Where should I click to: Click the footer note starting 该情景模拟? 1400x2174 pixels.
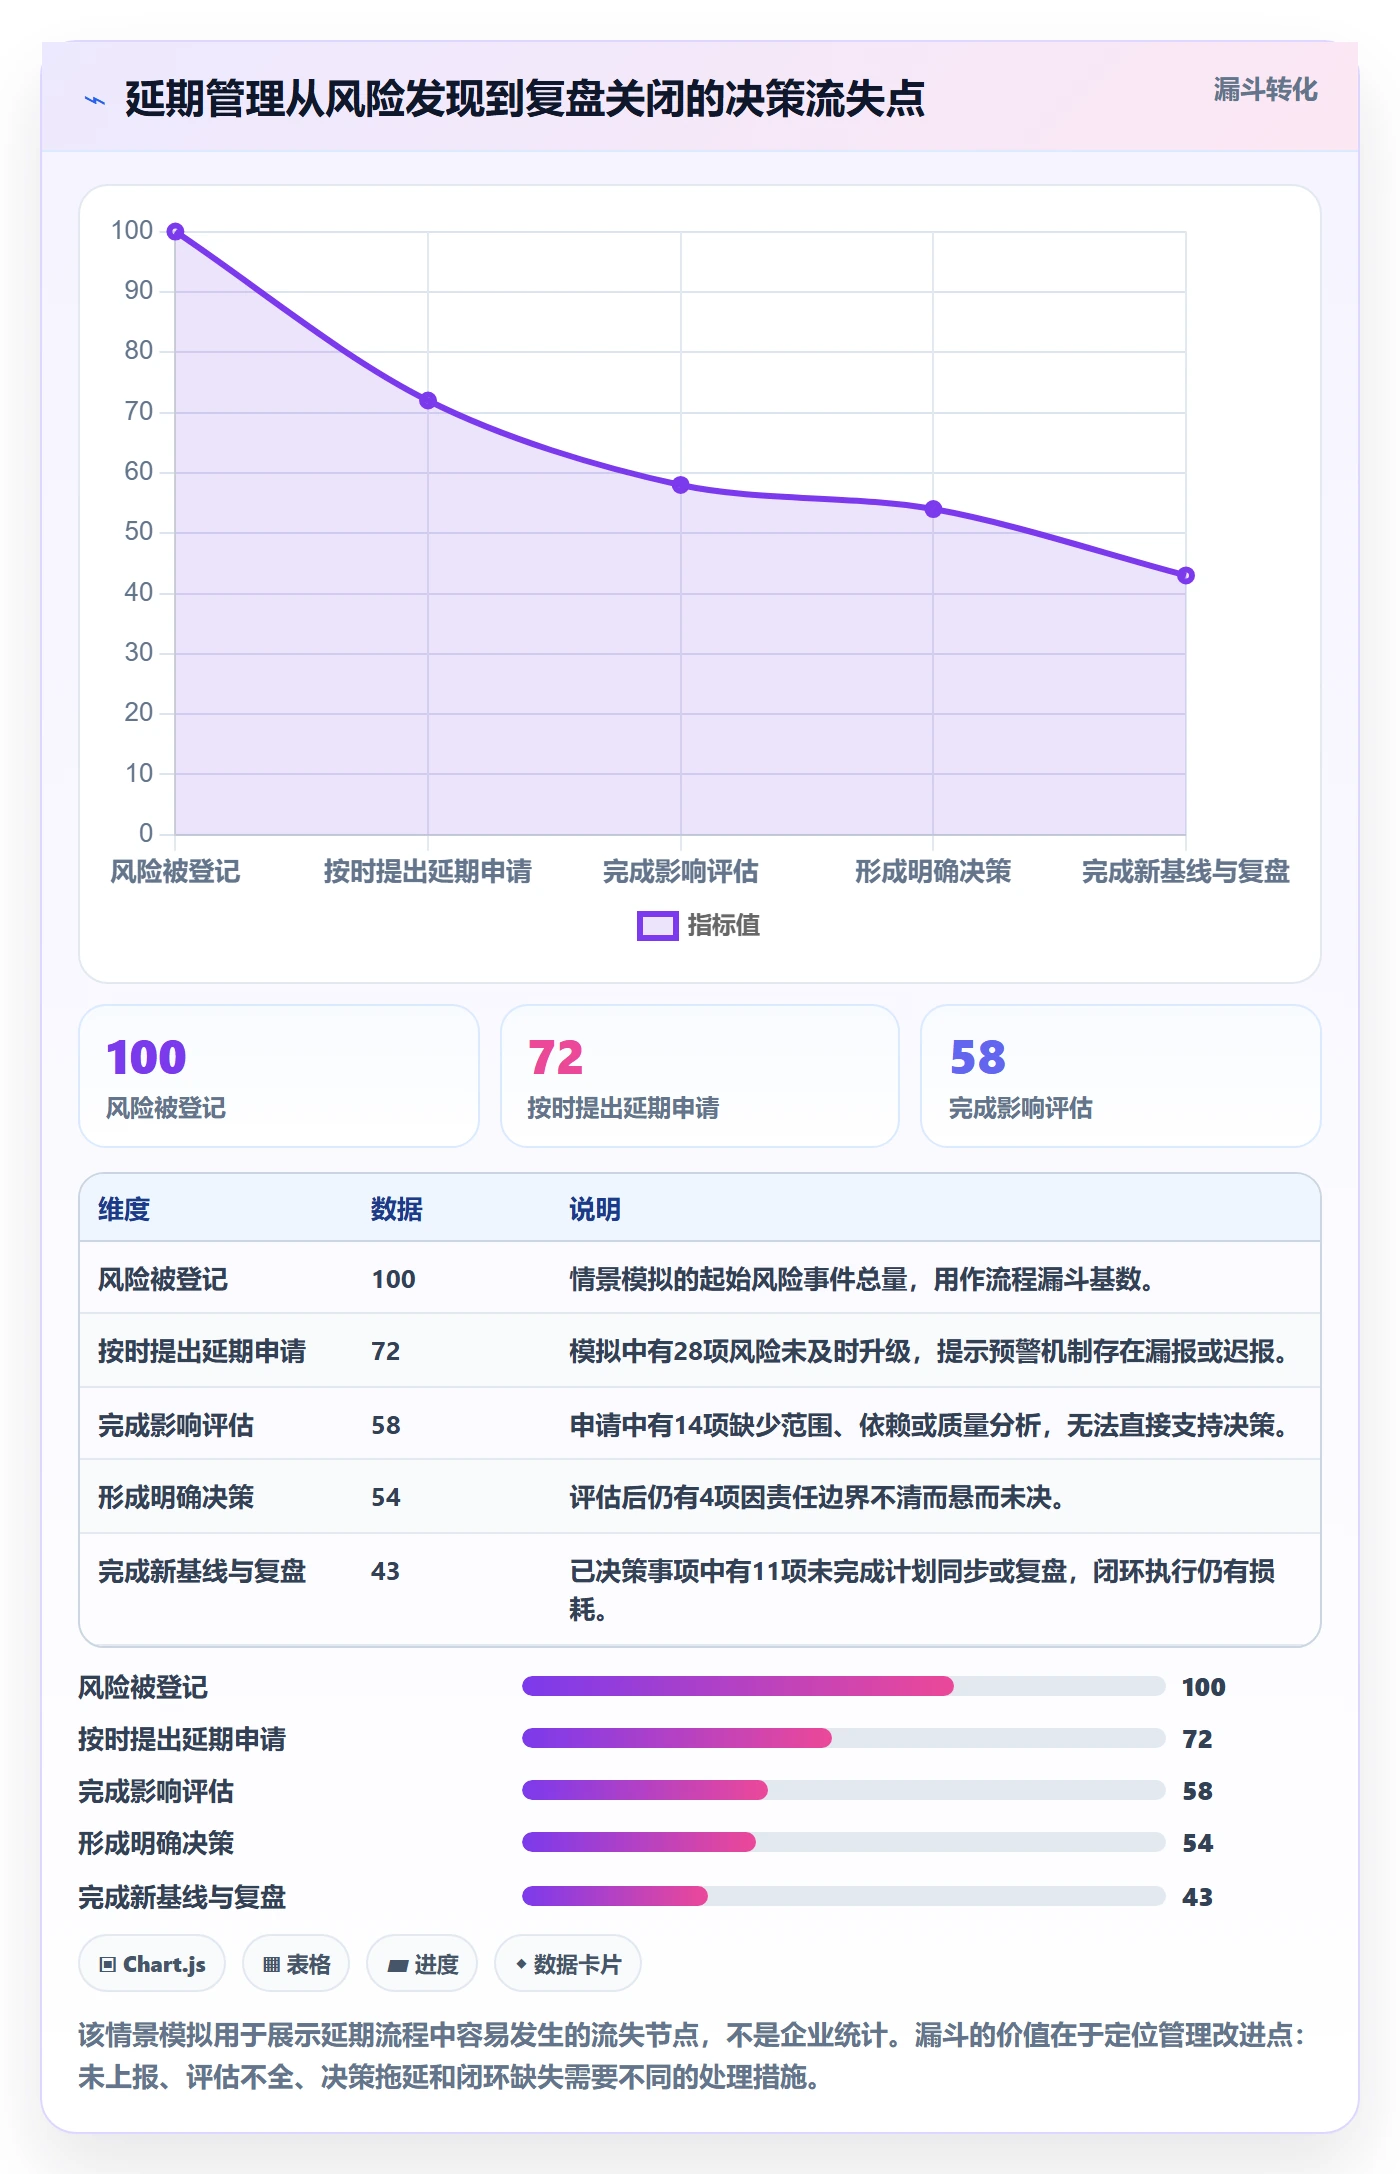(692, 2056)
